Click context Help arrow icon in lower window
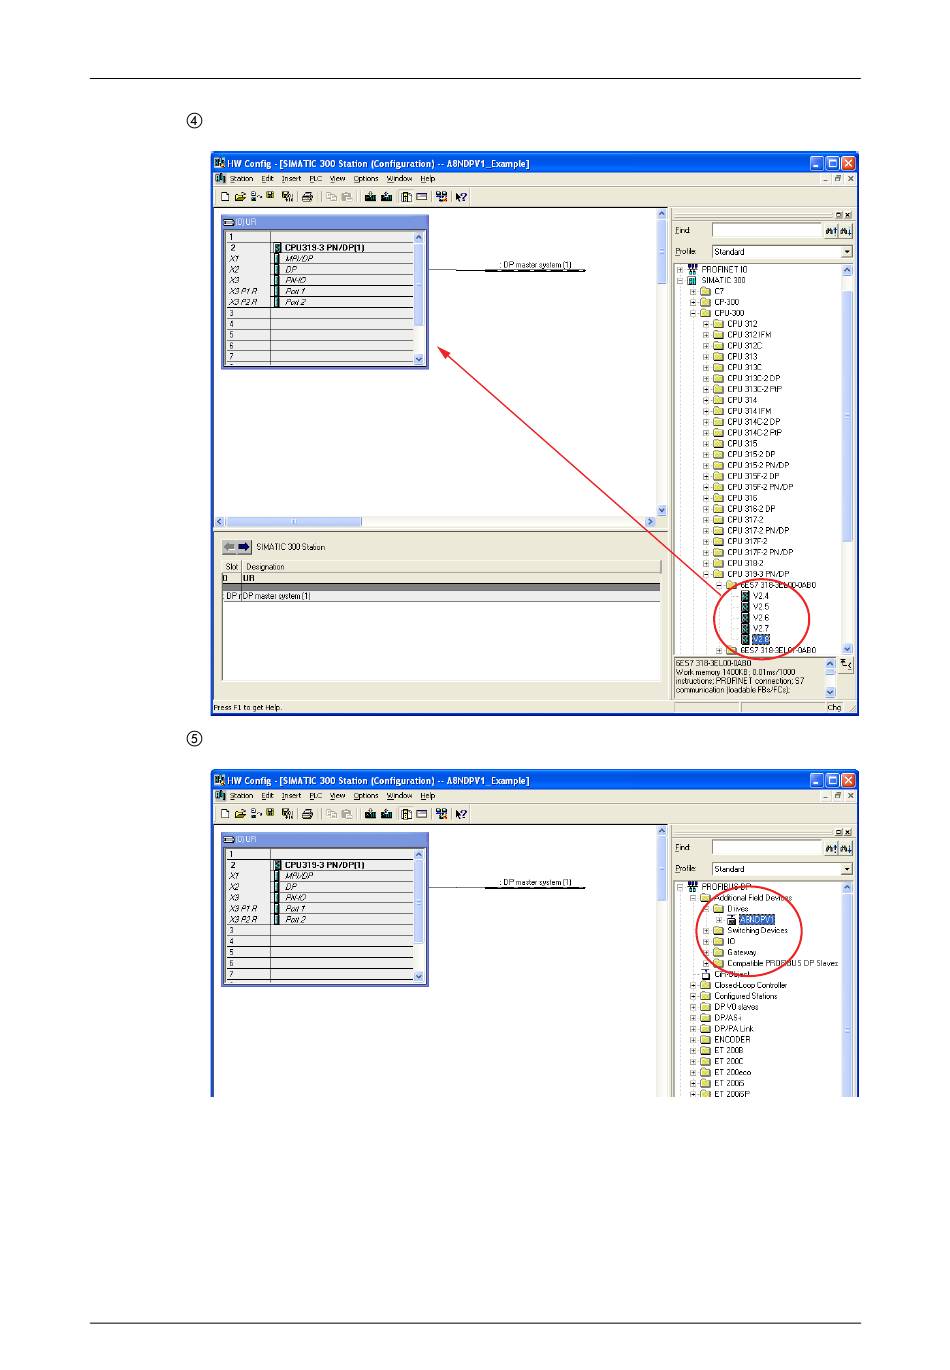Viewport: 950px width, 1370px height. click(461, 814)
